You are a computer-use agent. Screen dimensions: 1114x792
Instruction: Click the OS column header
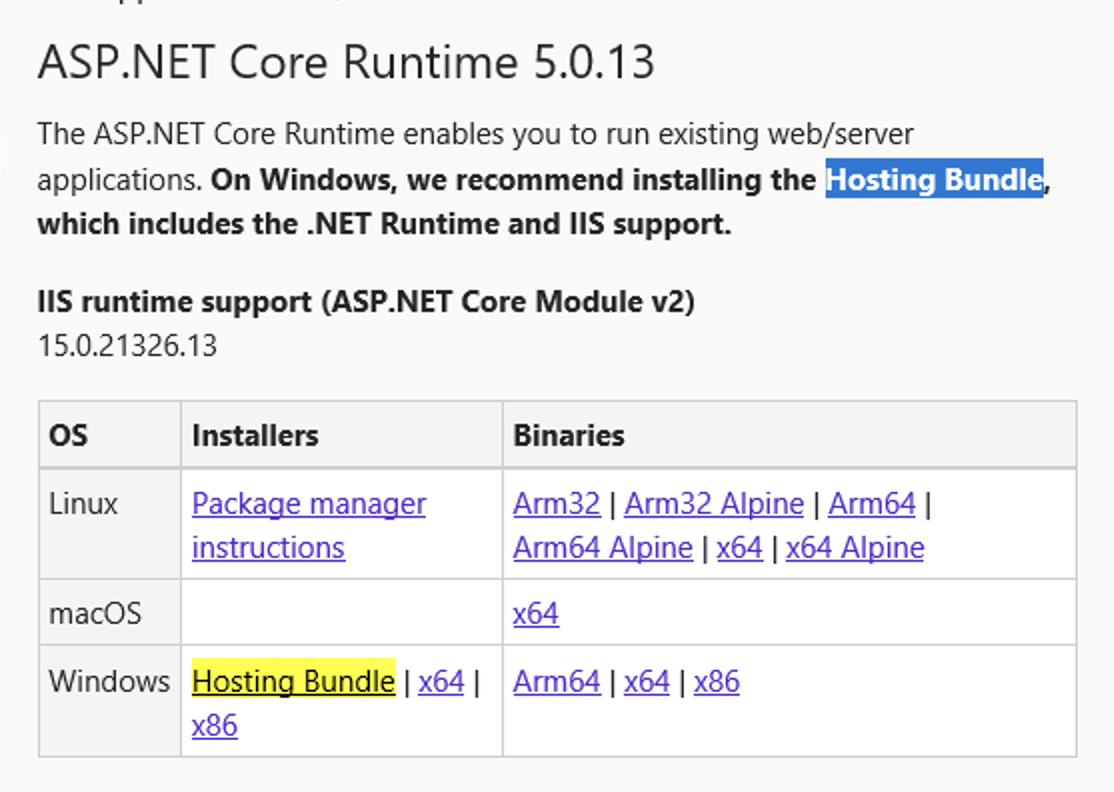[x=68, y=435]
